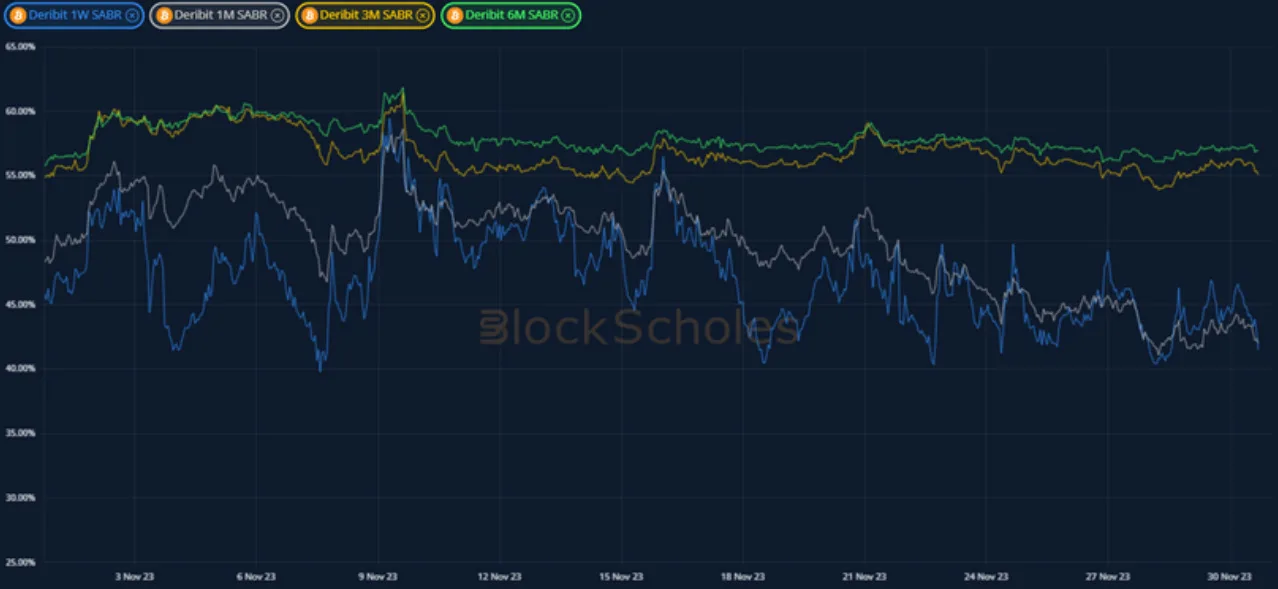This screenshot has height=589, width=1278.
Task: Remove the Deribit 1W SABR series
Action: click(x=132, y=15)
